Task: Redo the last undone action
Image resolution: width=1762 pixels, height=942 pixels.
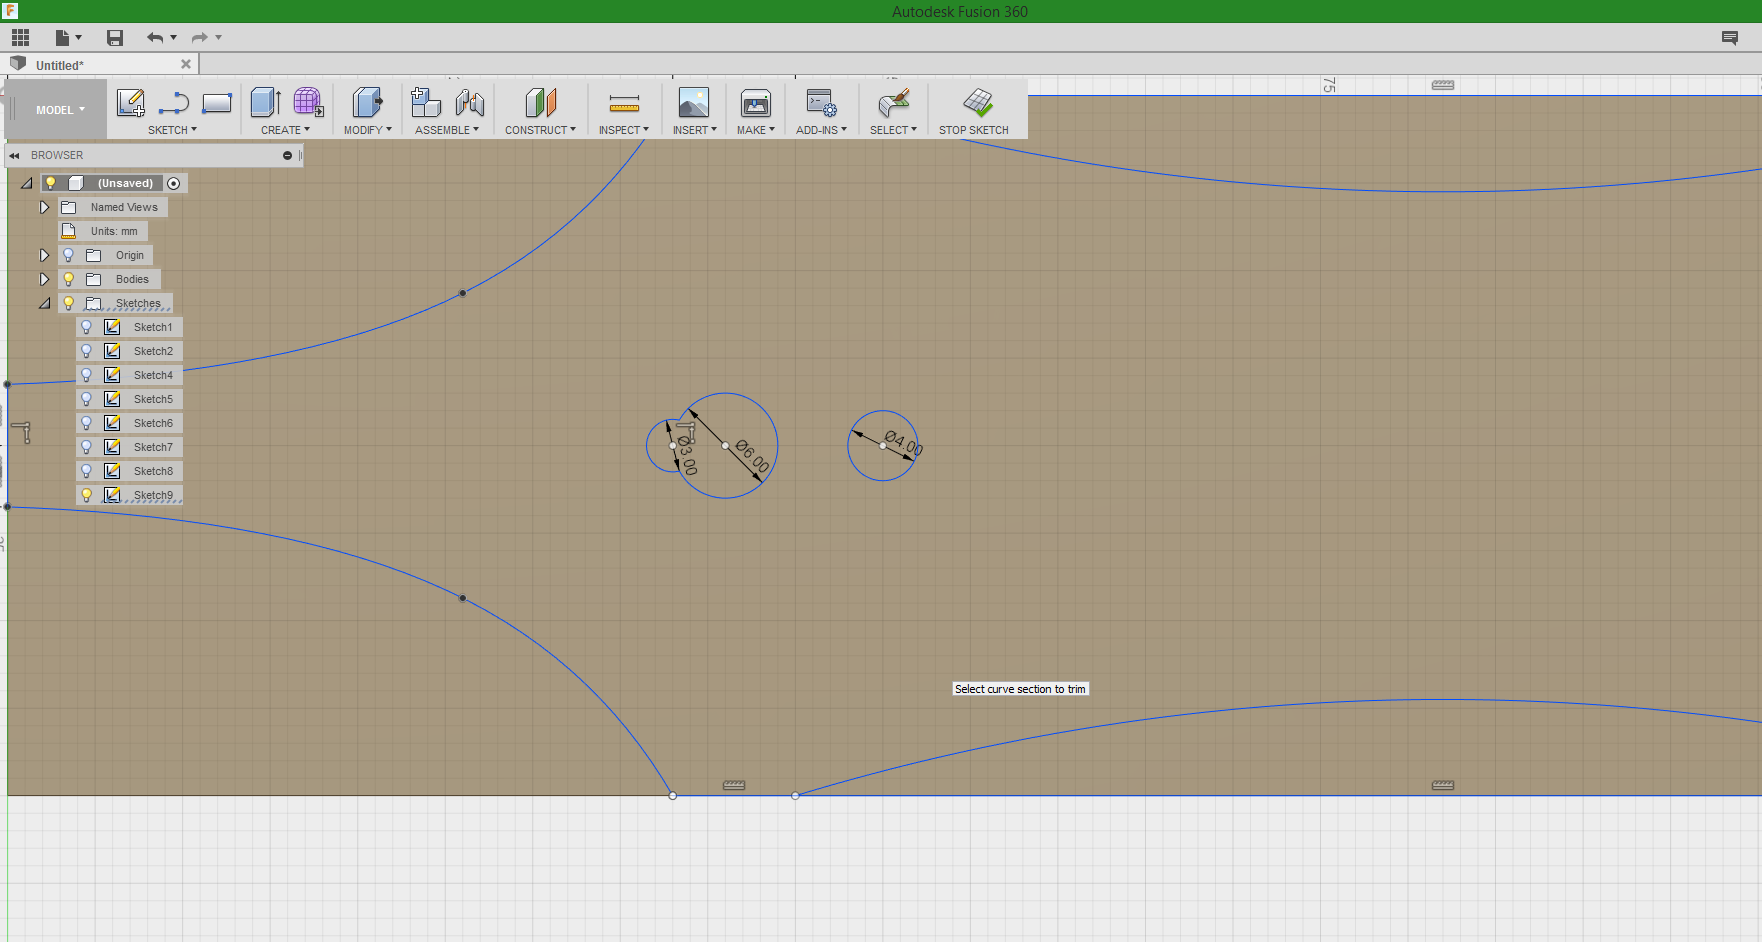Action: [x=200, y=38]
